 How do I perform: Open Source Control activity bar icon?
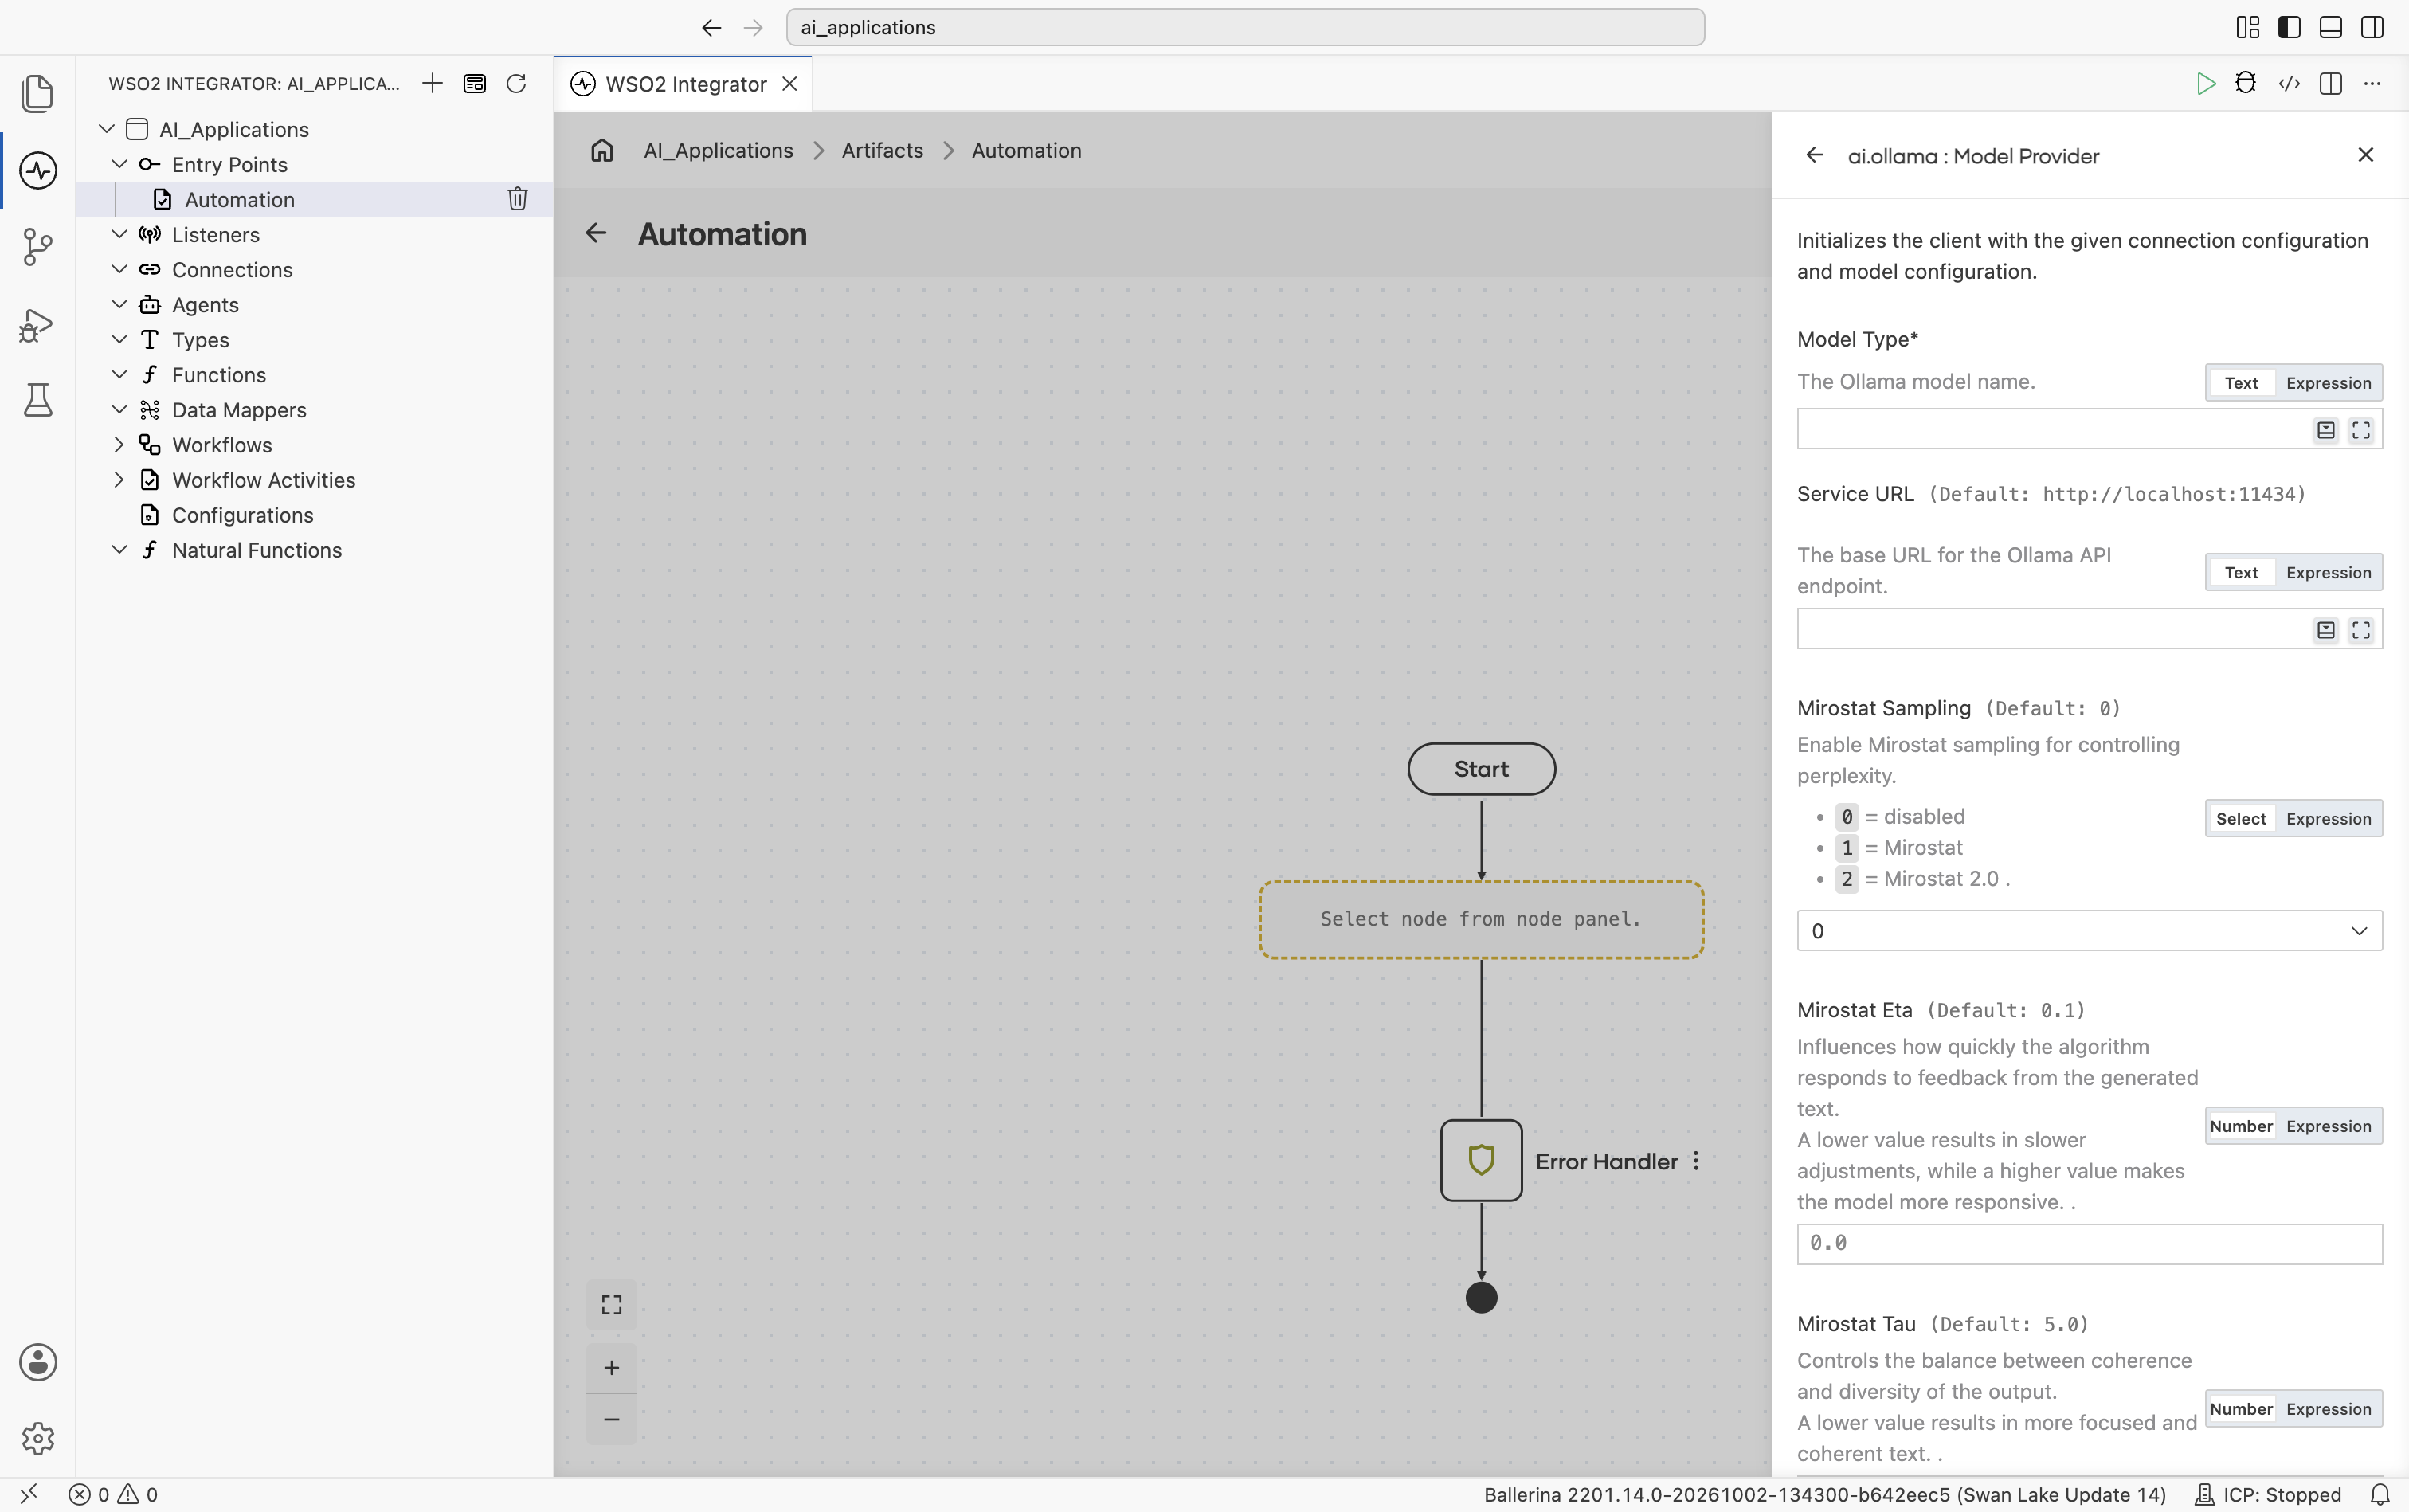(38, 247)
